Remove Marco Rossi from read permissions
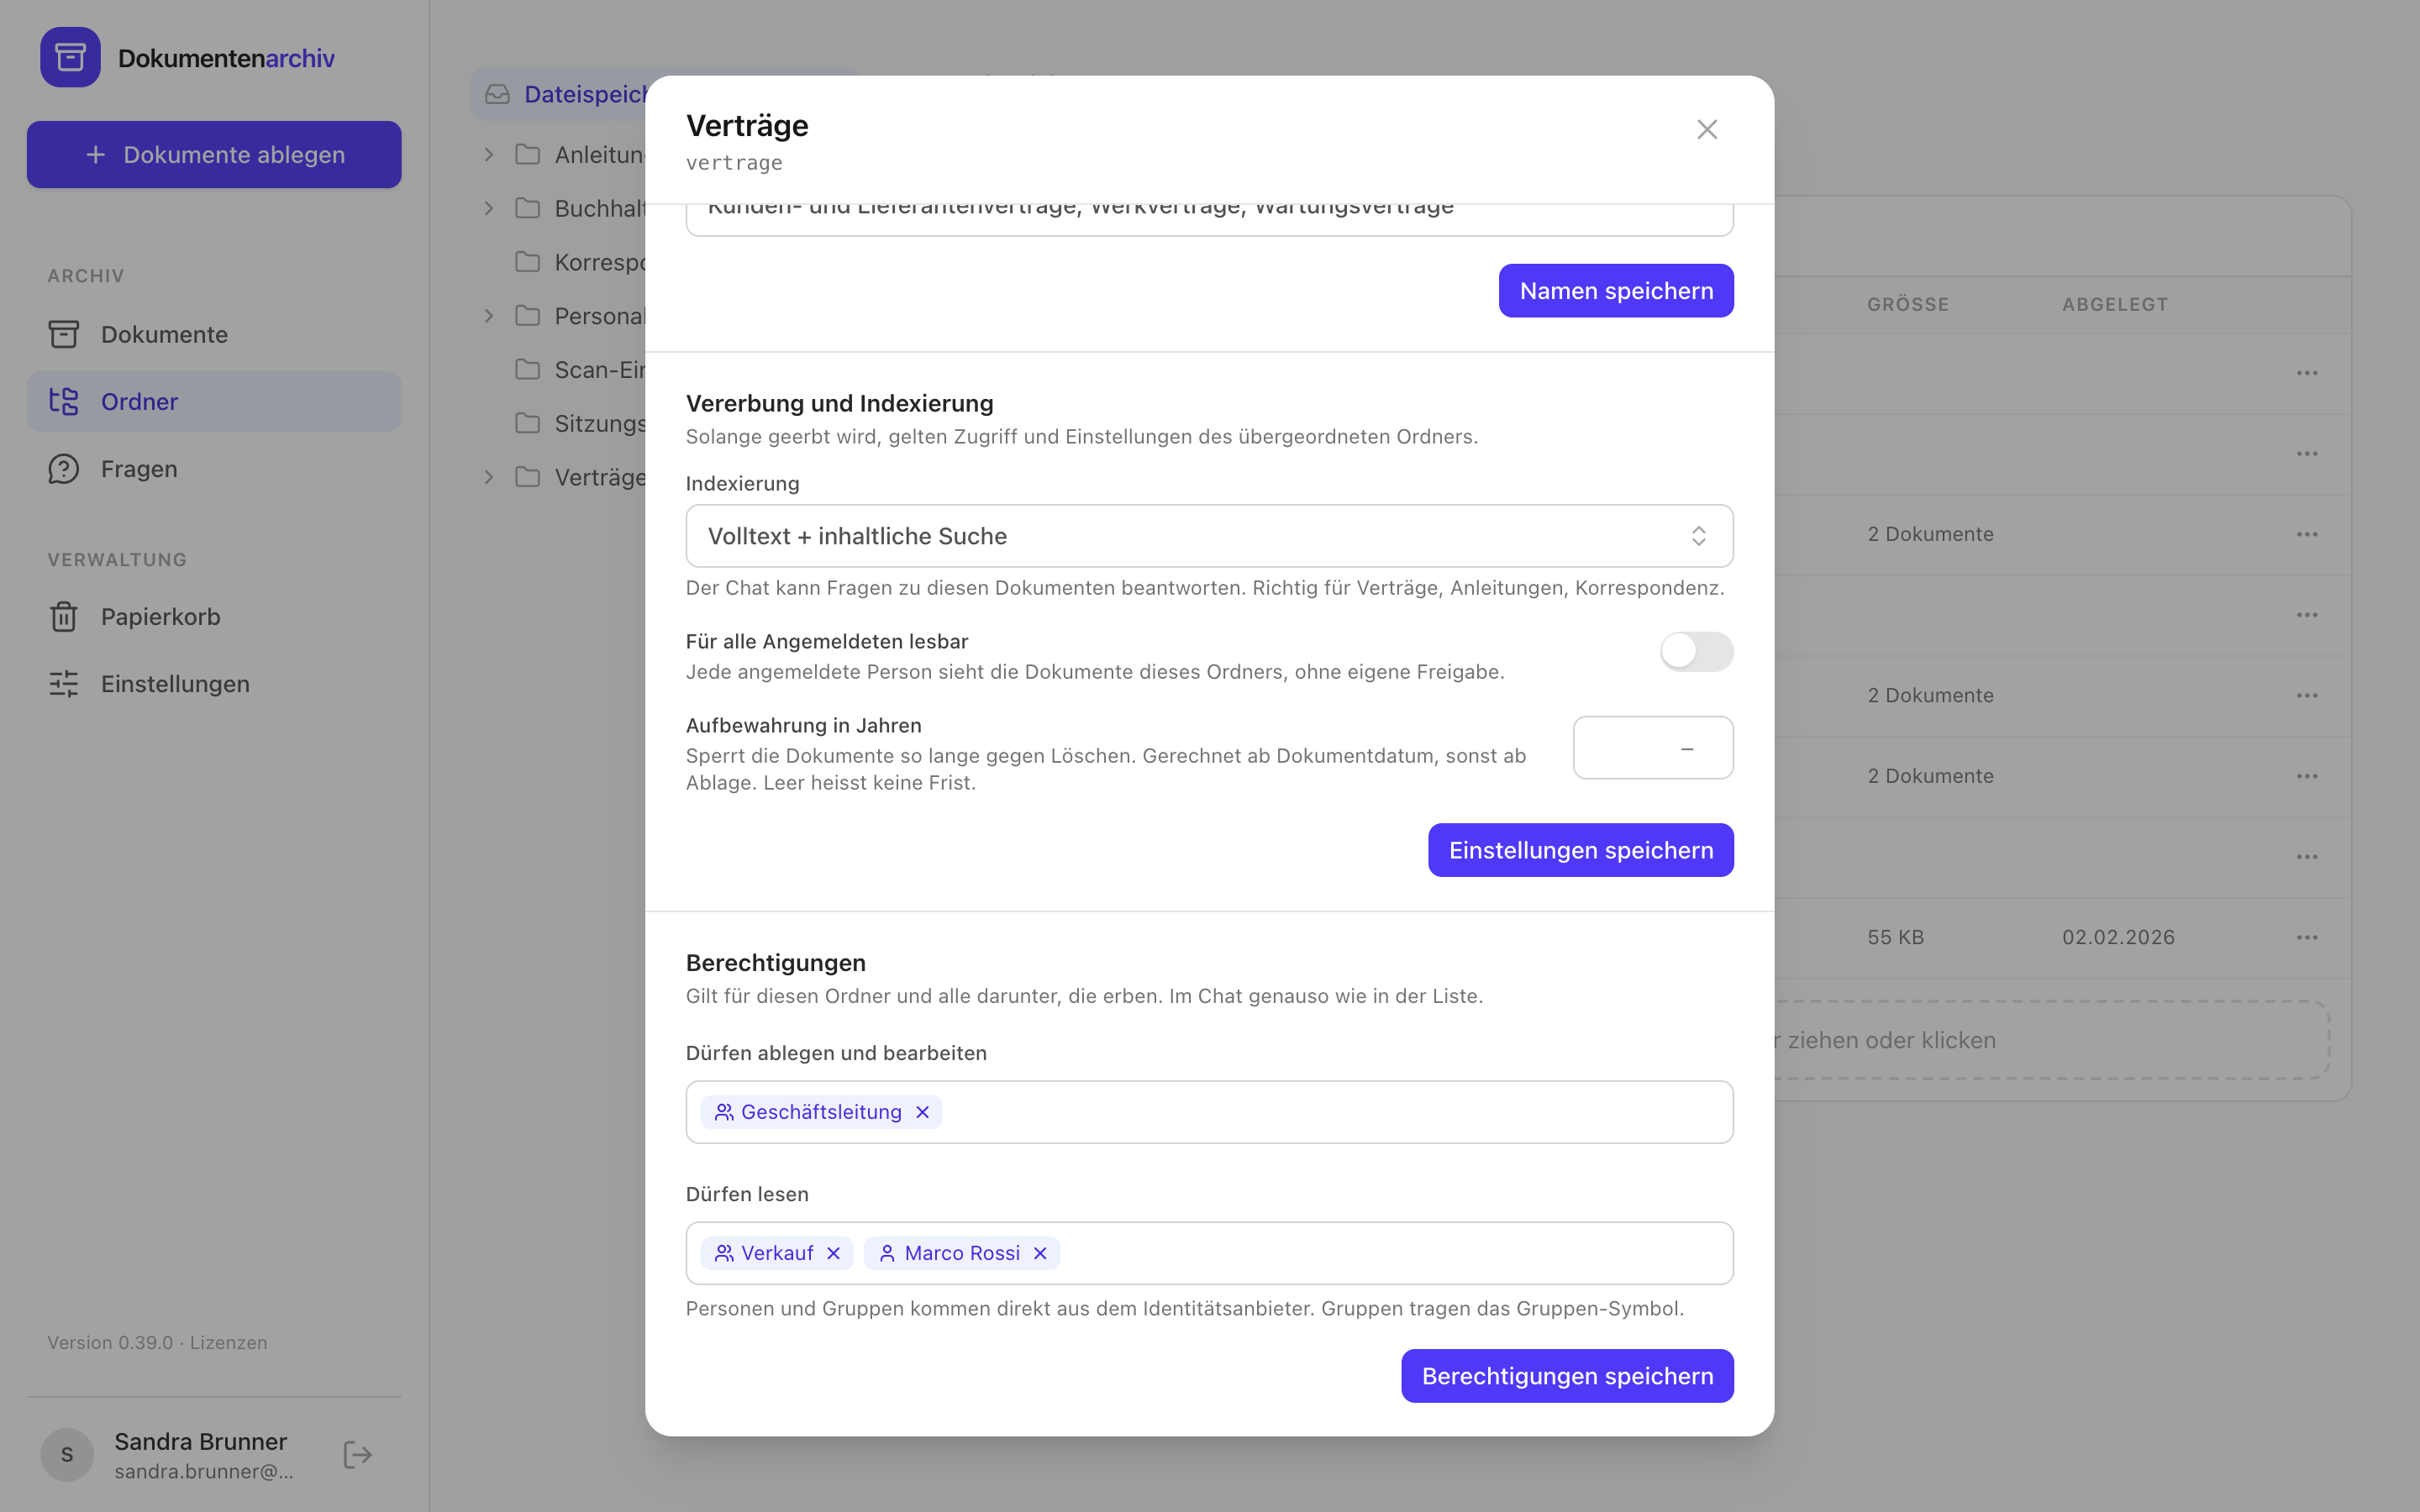The image size is (2420, 1512). click(1040, 1253)
